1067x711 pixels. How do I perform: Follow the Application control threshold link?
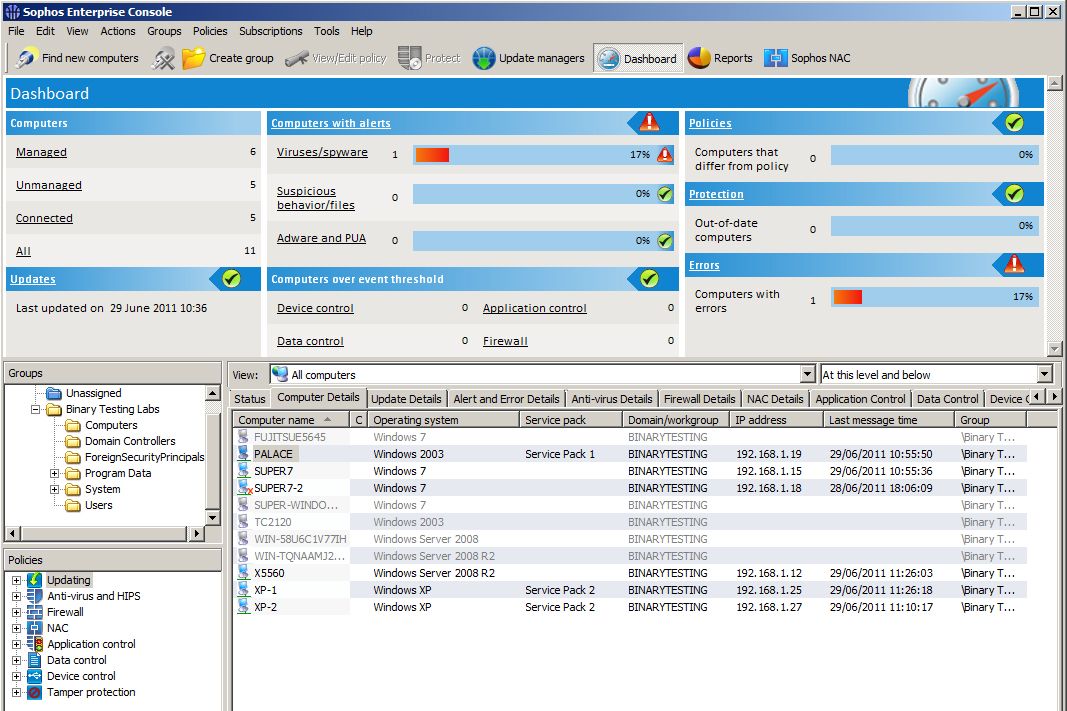pos(535,308)
